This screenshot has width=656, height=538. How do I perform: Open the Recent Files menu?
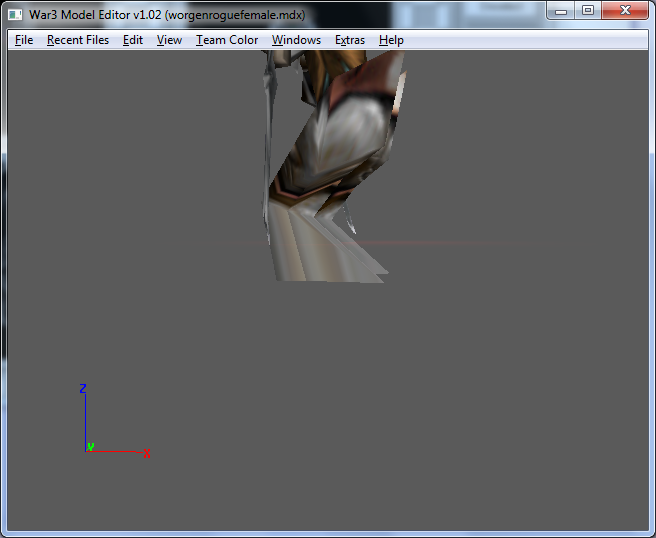(78, 40)
